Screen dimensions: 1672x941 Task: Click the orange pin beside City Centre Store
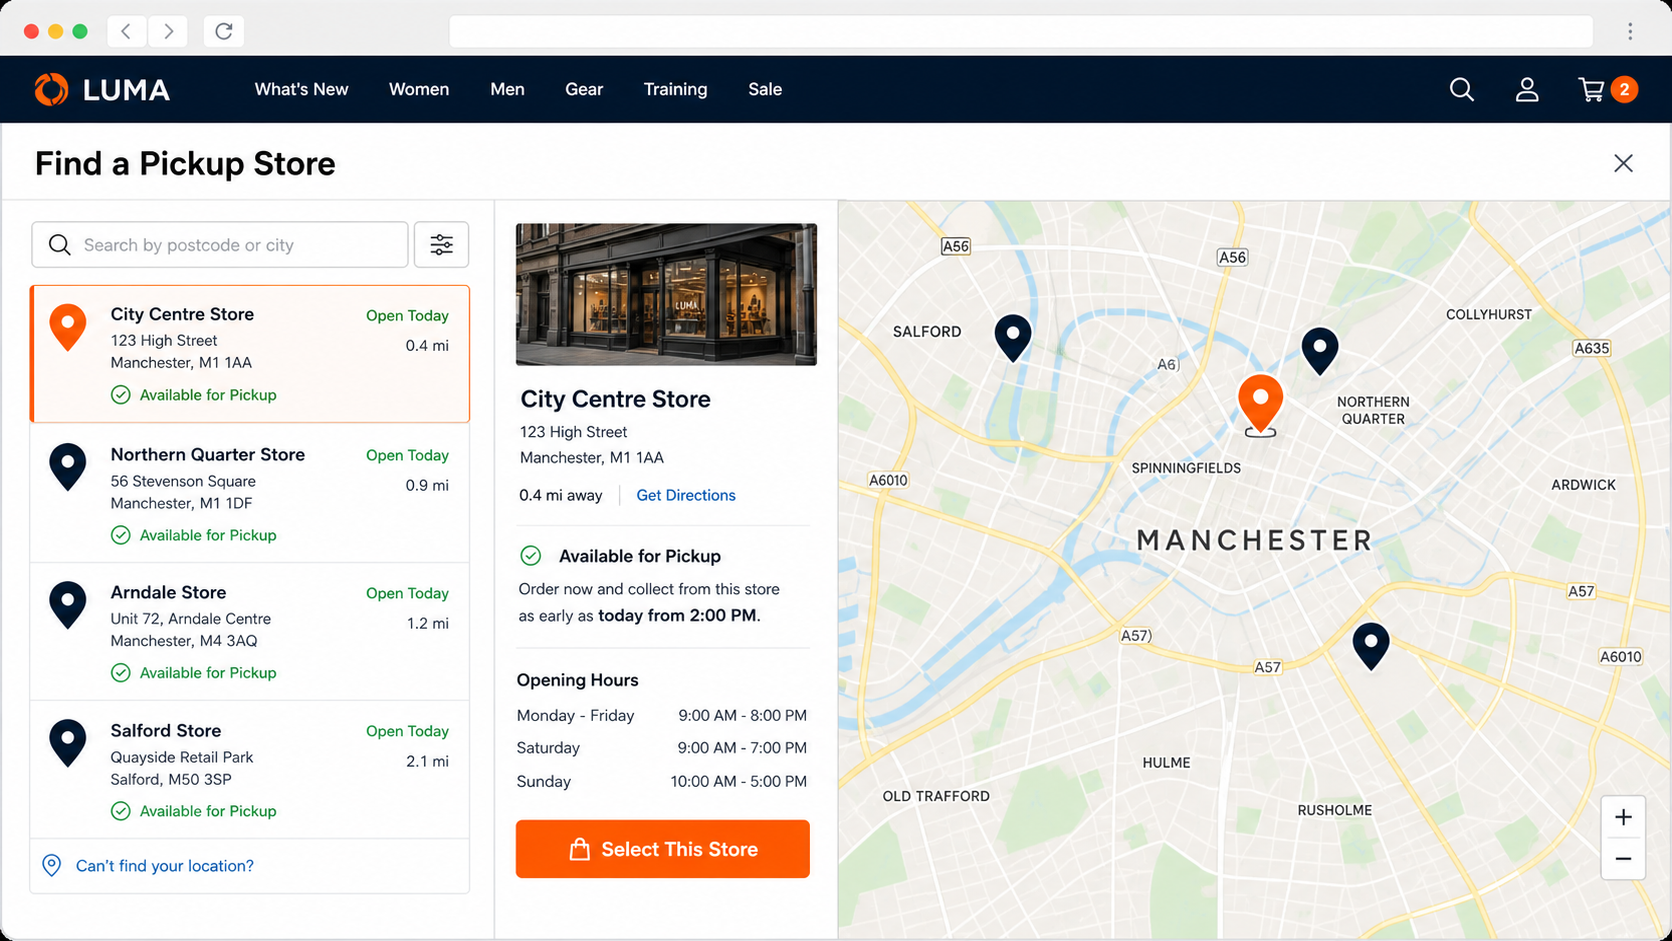(x=68, y=327)
